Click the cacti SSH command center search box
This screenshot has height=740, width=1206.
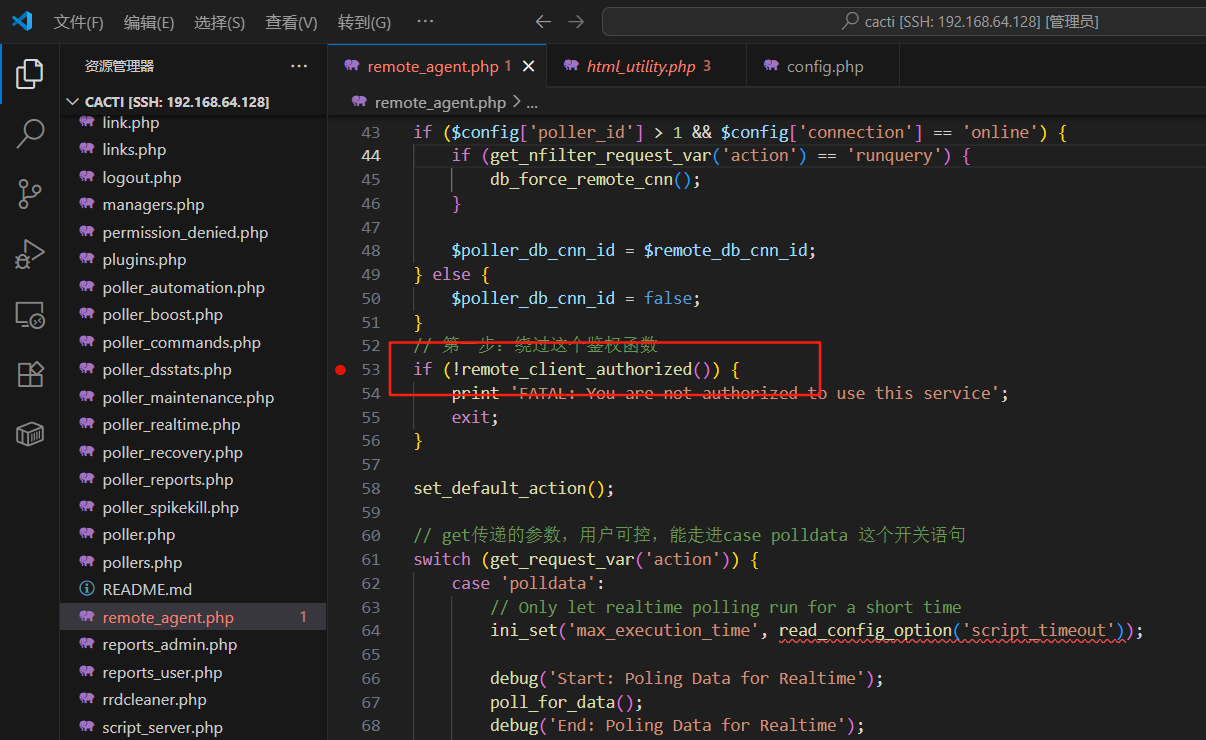[903, 21]
